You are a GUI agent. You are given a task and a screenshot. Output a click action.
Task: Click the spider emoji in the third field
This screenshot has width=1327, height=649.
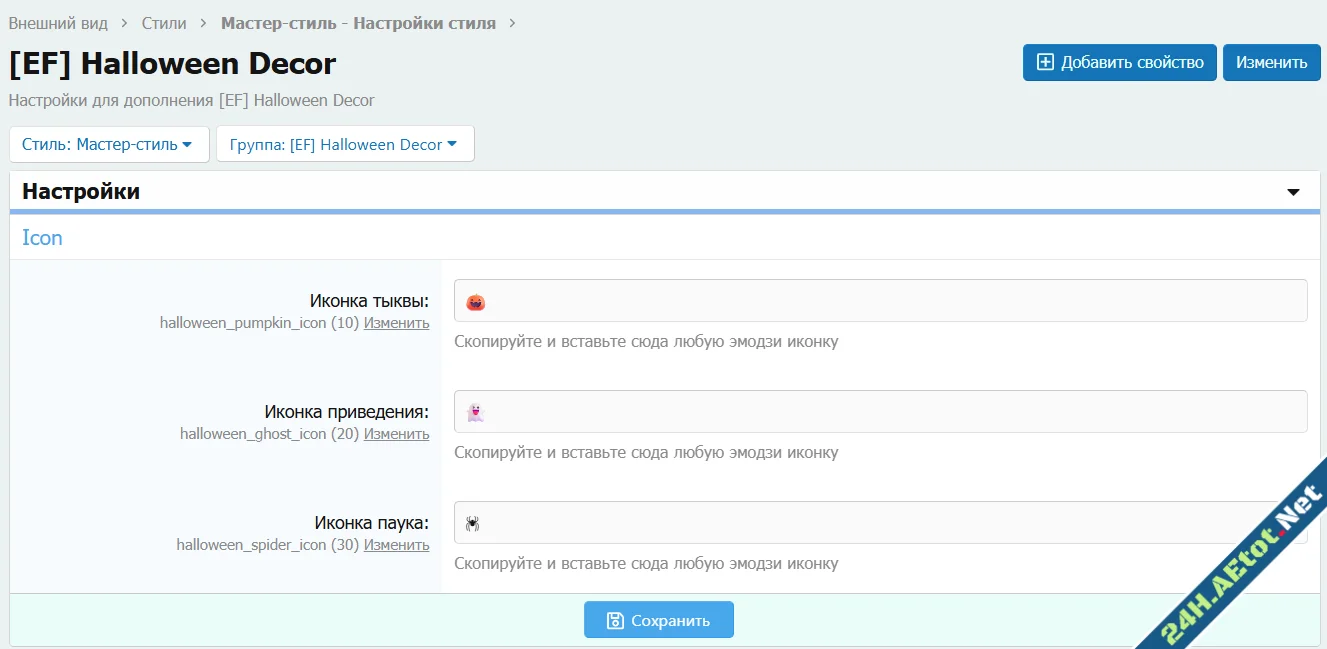474,523
